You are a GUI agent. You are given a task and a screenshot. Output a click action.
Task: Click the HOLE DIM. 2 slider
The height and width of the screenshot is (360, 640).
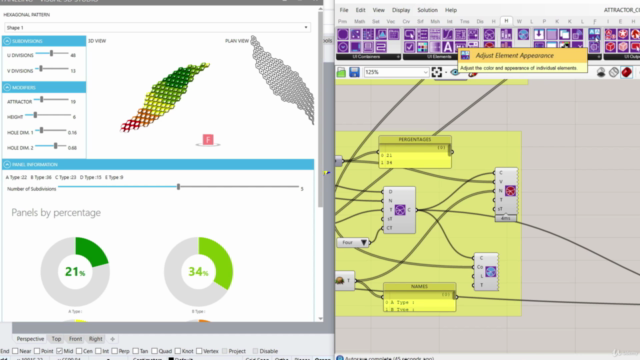[51, 146]
